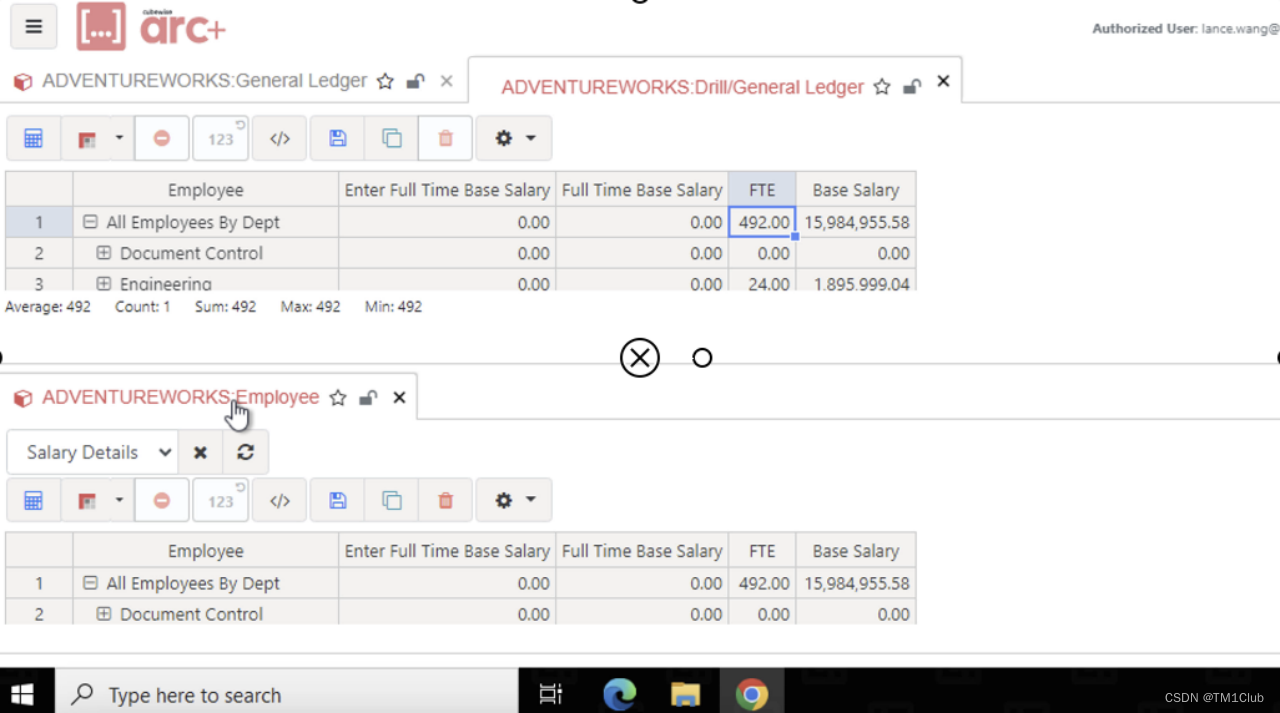Toggle lock on General Ledger tab

tap(415, 82)
